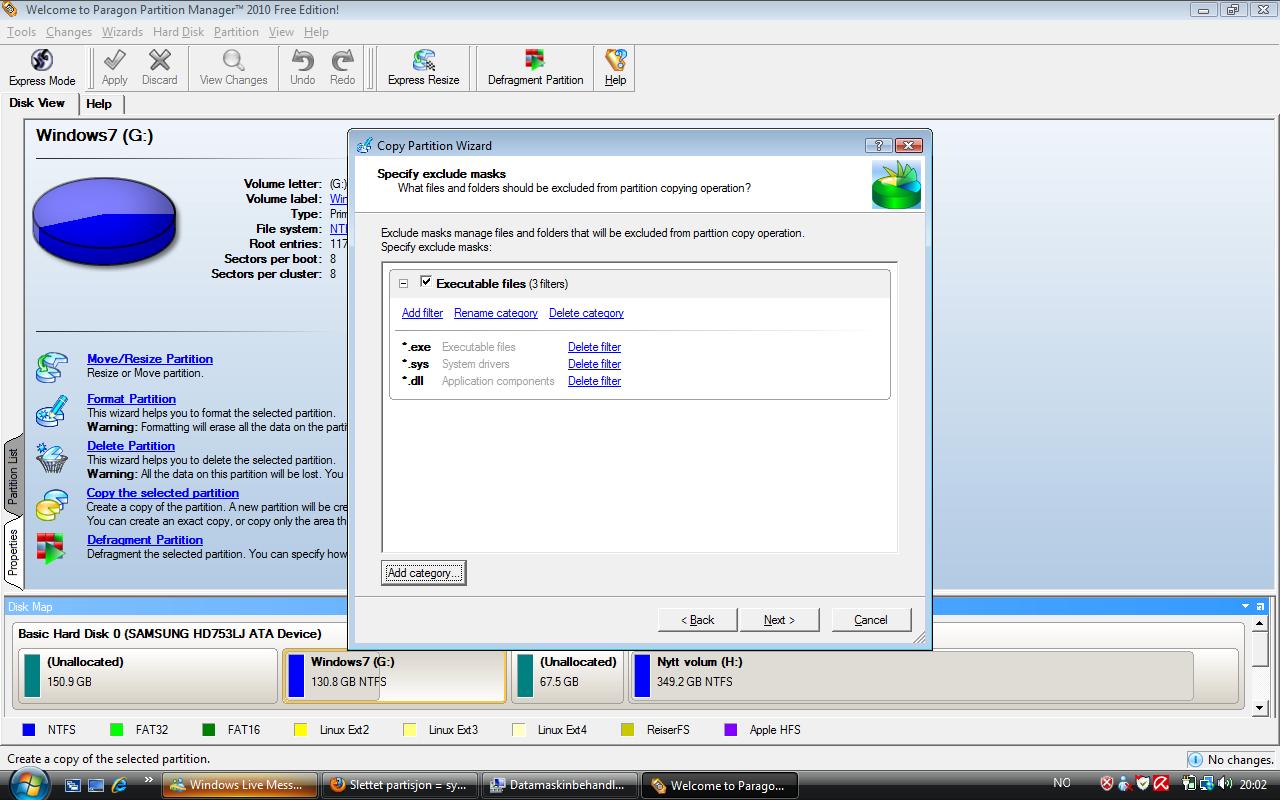
Task: Click the Help book toolbar icon
Action: pyautogui.click(x=616, y=60)
